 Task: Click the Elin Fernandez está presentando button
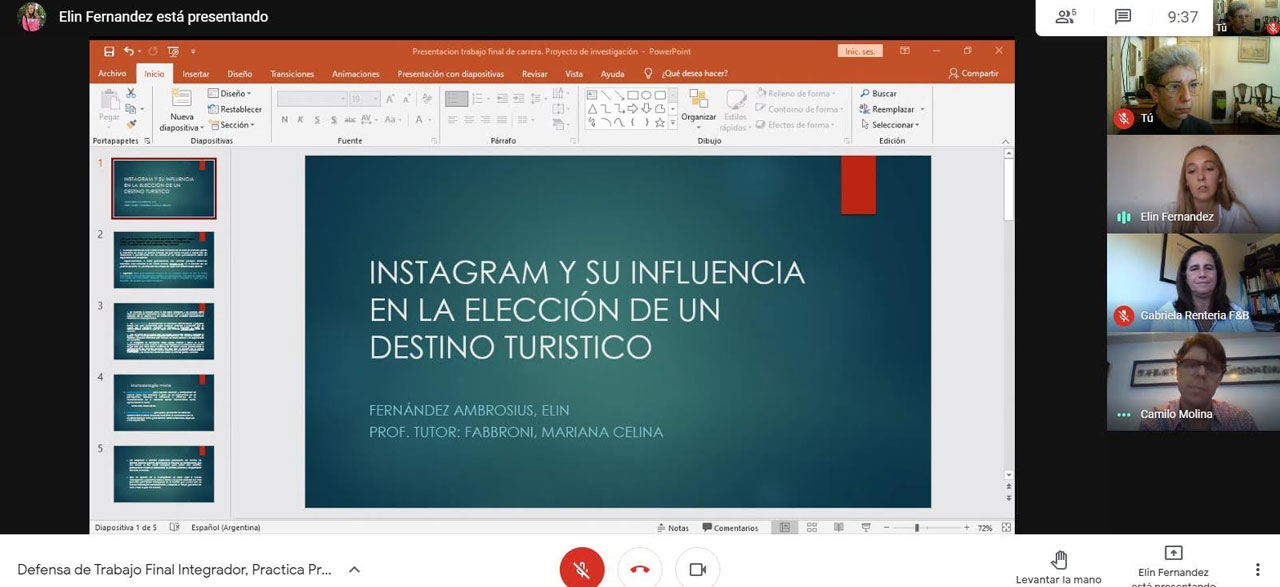1173,561
